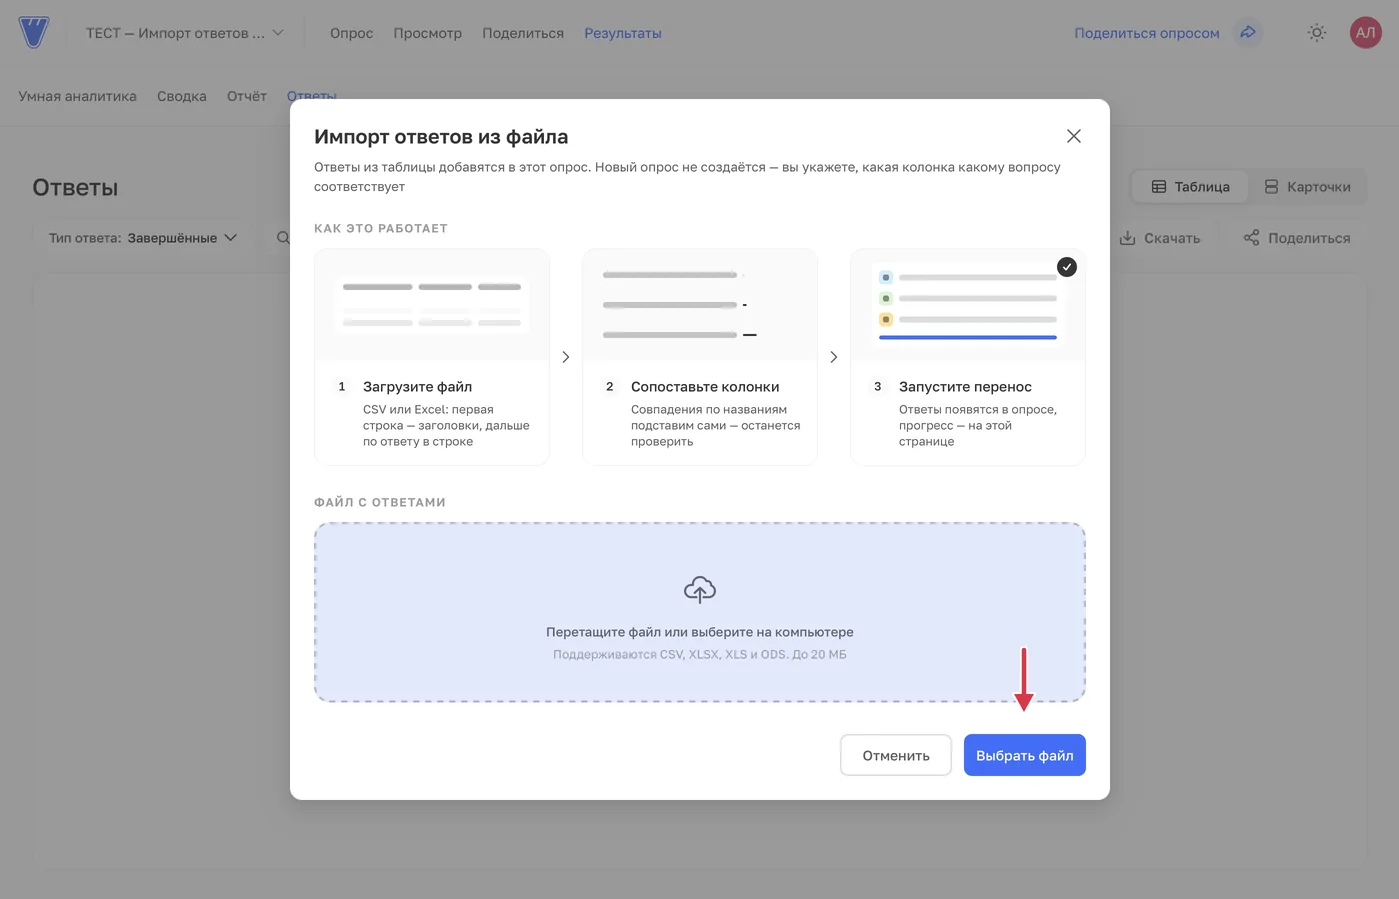Click the Поделиться button in the answers toolbar
Viewport: 1399px width, 899px height.
click(x=1297, y=238)
